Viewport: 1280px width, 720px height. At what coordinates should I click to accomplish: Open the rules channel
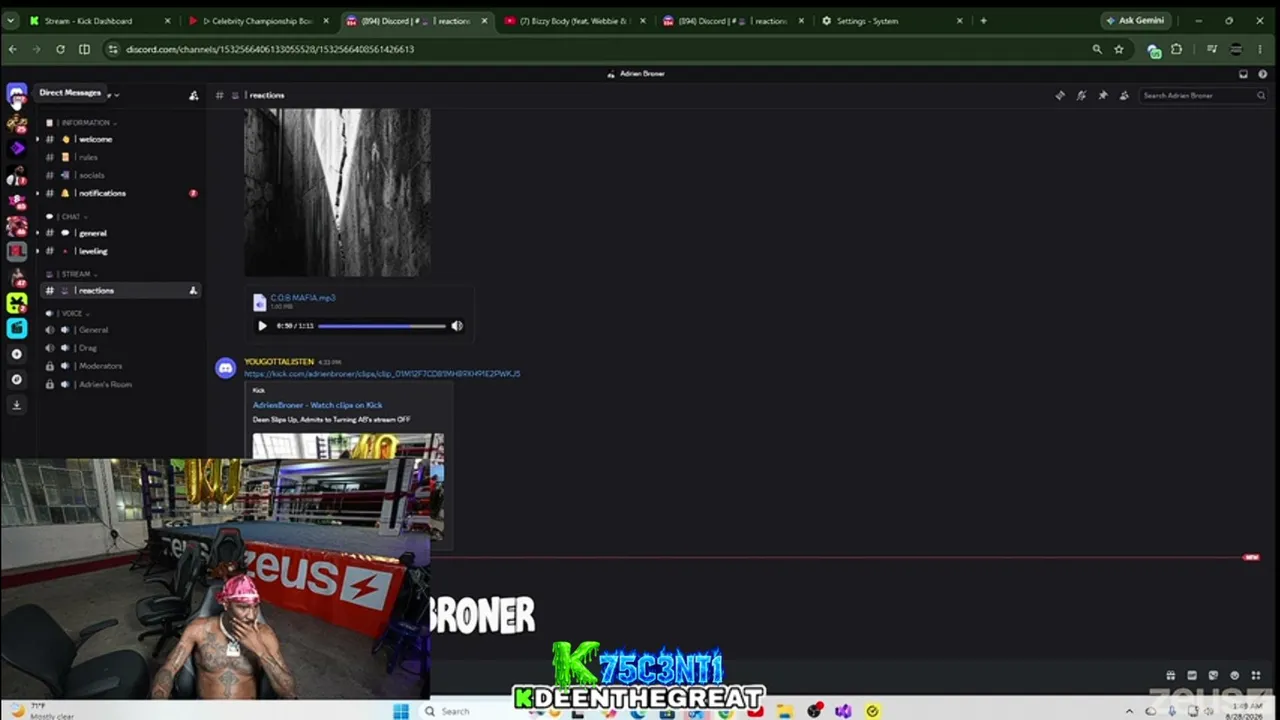120,157
